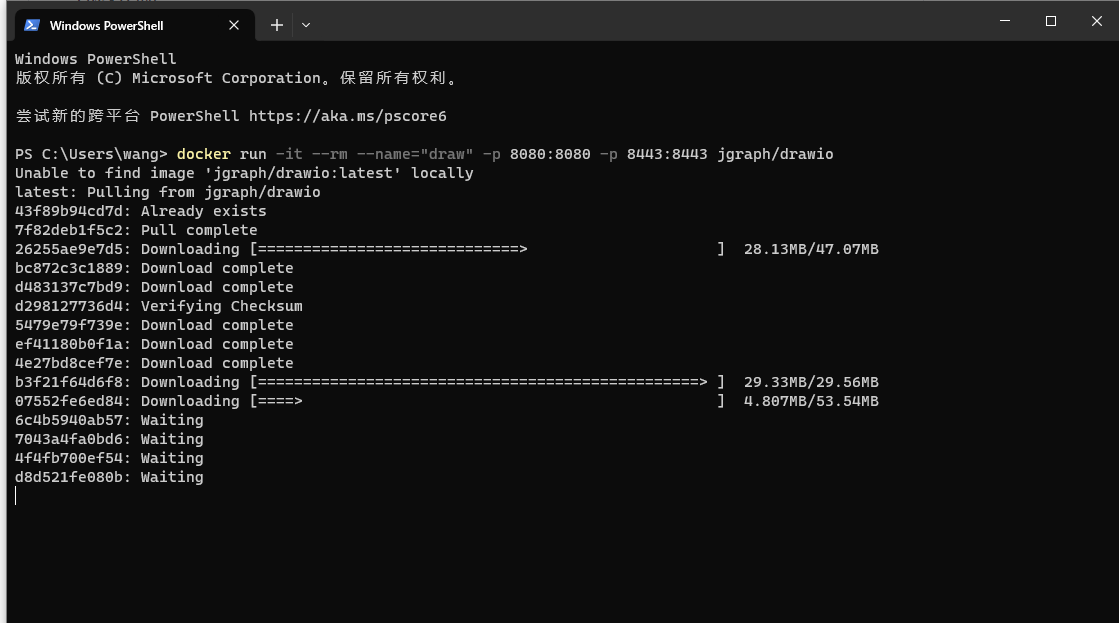
Task: Click the '6c4b5940ab57: Waiting' line
Action: tap(109, 420)
